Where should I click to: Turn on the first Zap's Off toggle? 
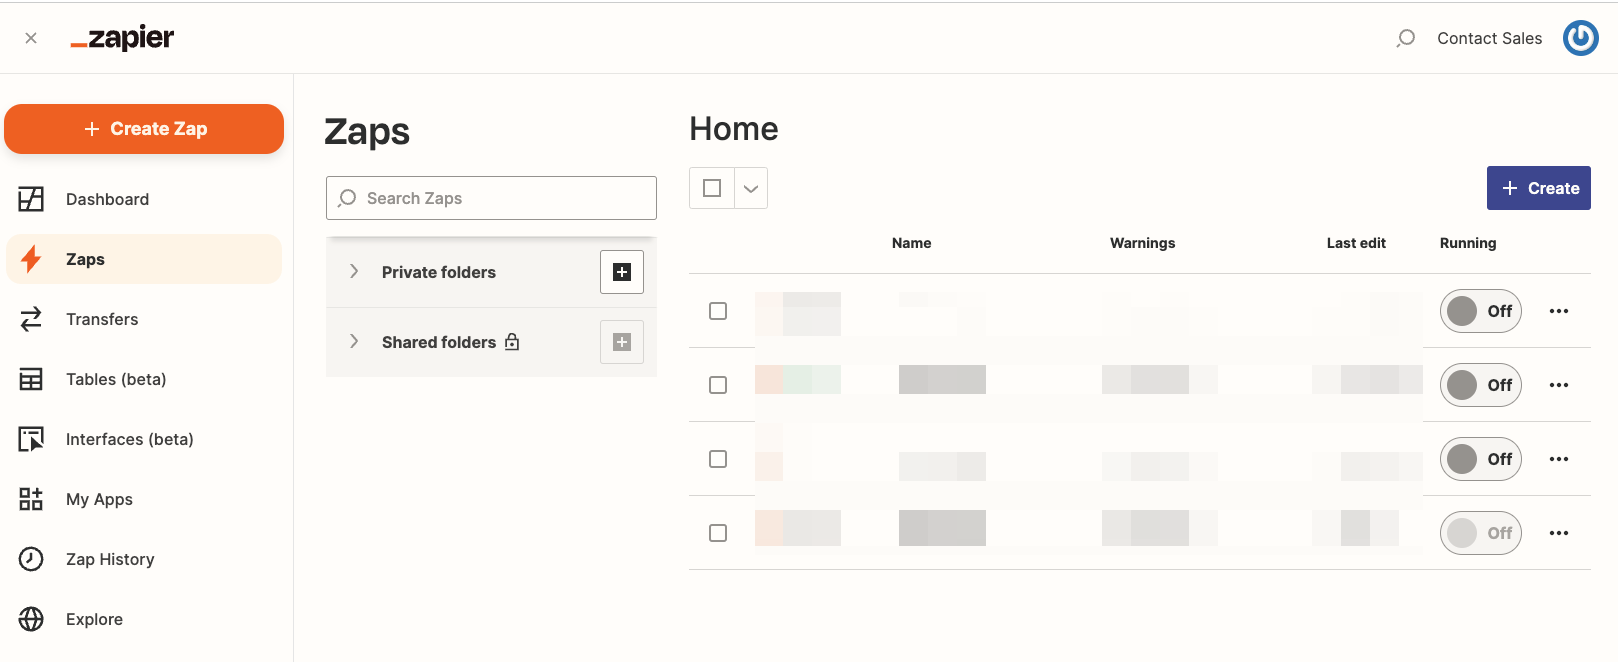click(x=1481, y=311)
